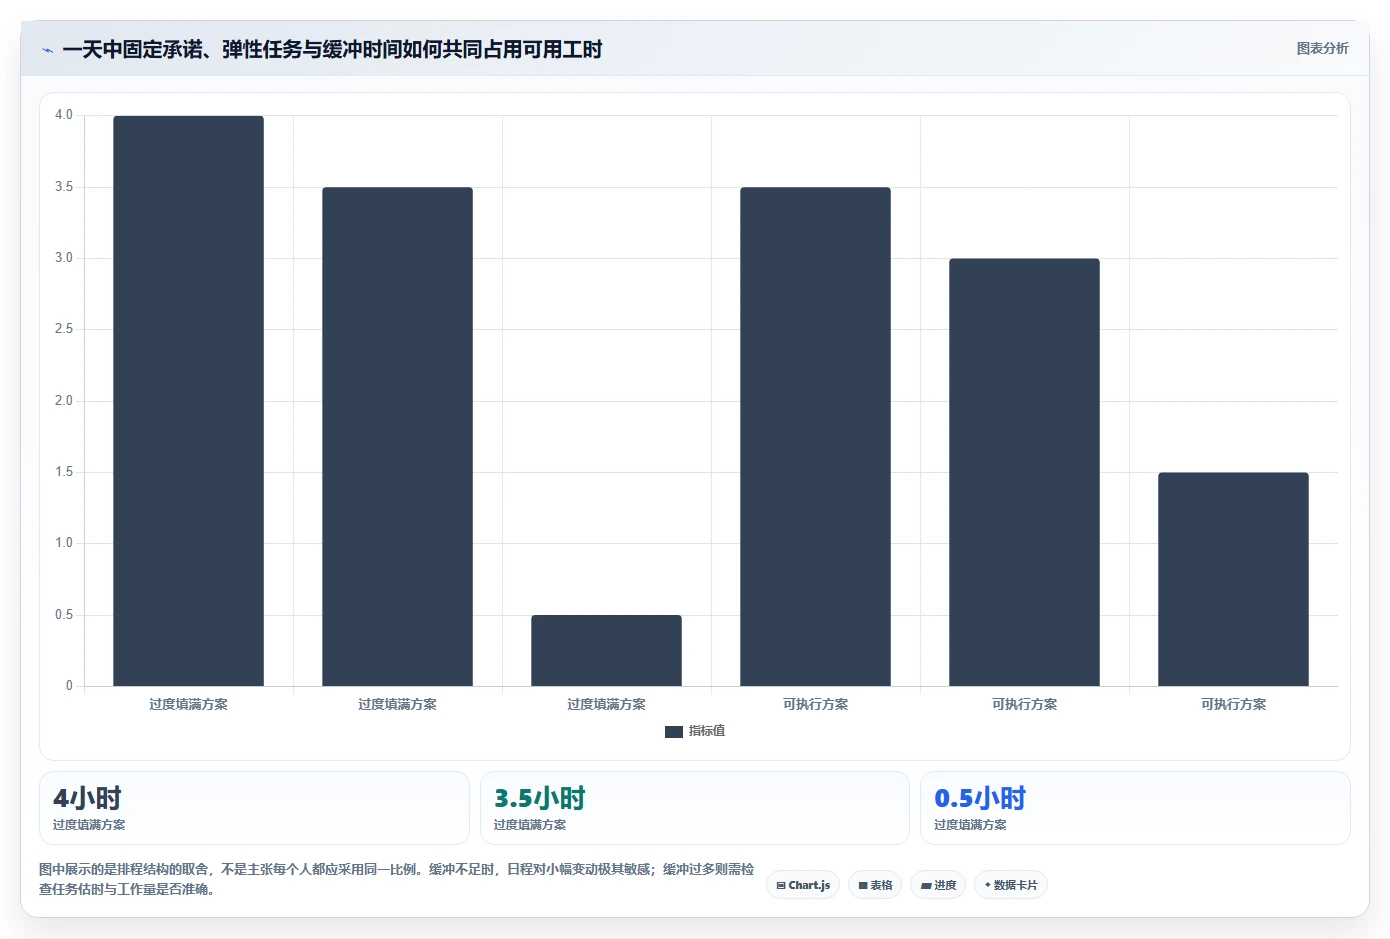The width and height of the screenshot is (1390, 939).
Task: Click the 数据卡片 tag
Action: (1011, 885)
